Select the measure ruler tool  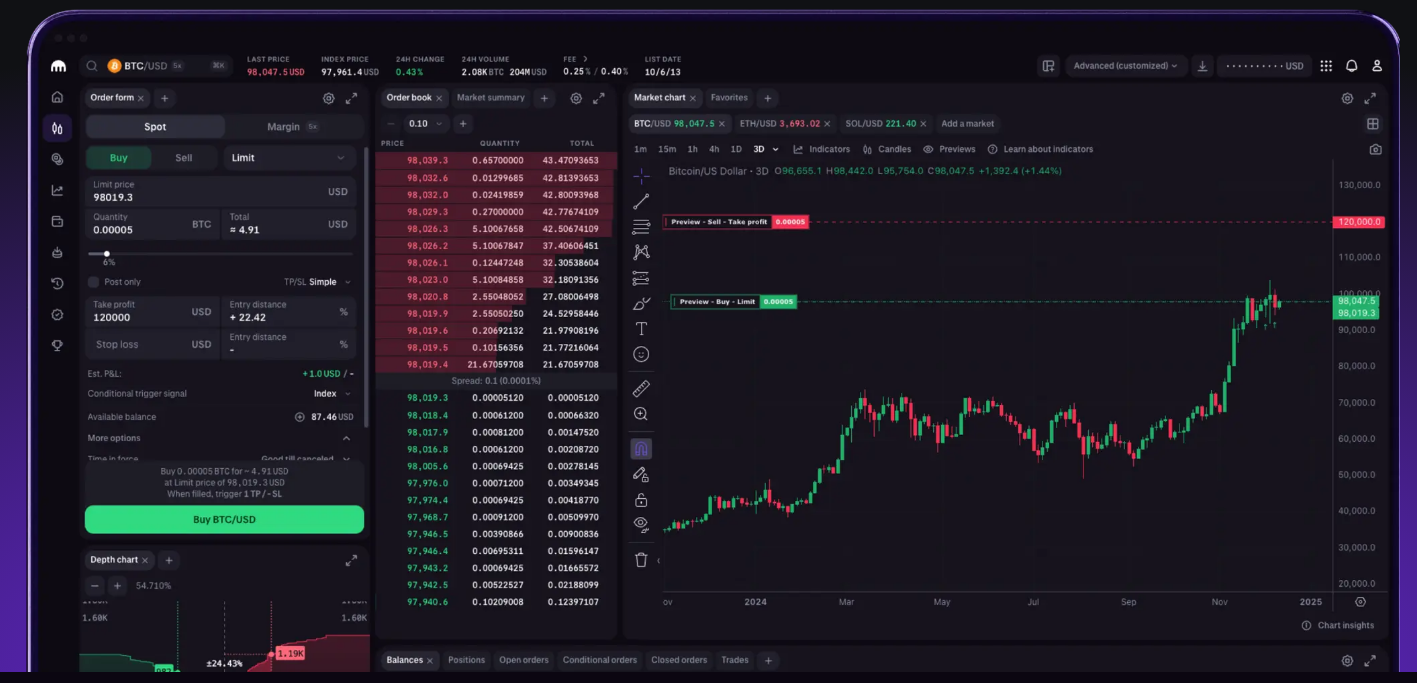(641, 388)
